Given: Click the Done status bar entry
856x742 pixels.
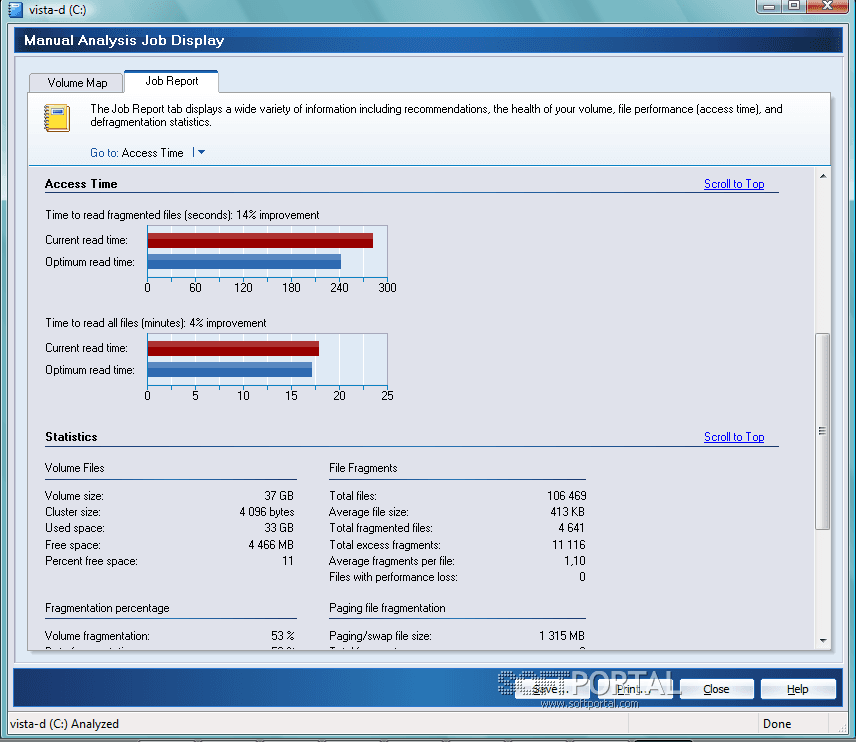Looking at the screenshot, I should [x=777, y=724].
